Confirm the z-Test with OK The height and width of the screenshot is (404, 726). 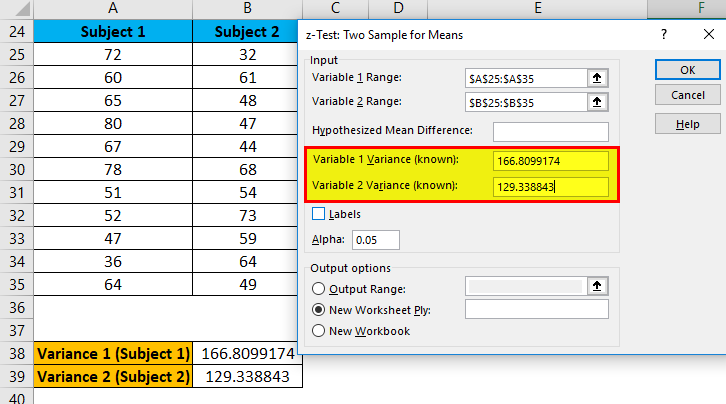688,70
